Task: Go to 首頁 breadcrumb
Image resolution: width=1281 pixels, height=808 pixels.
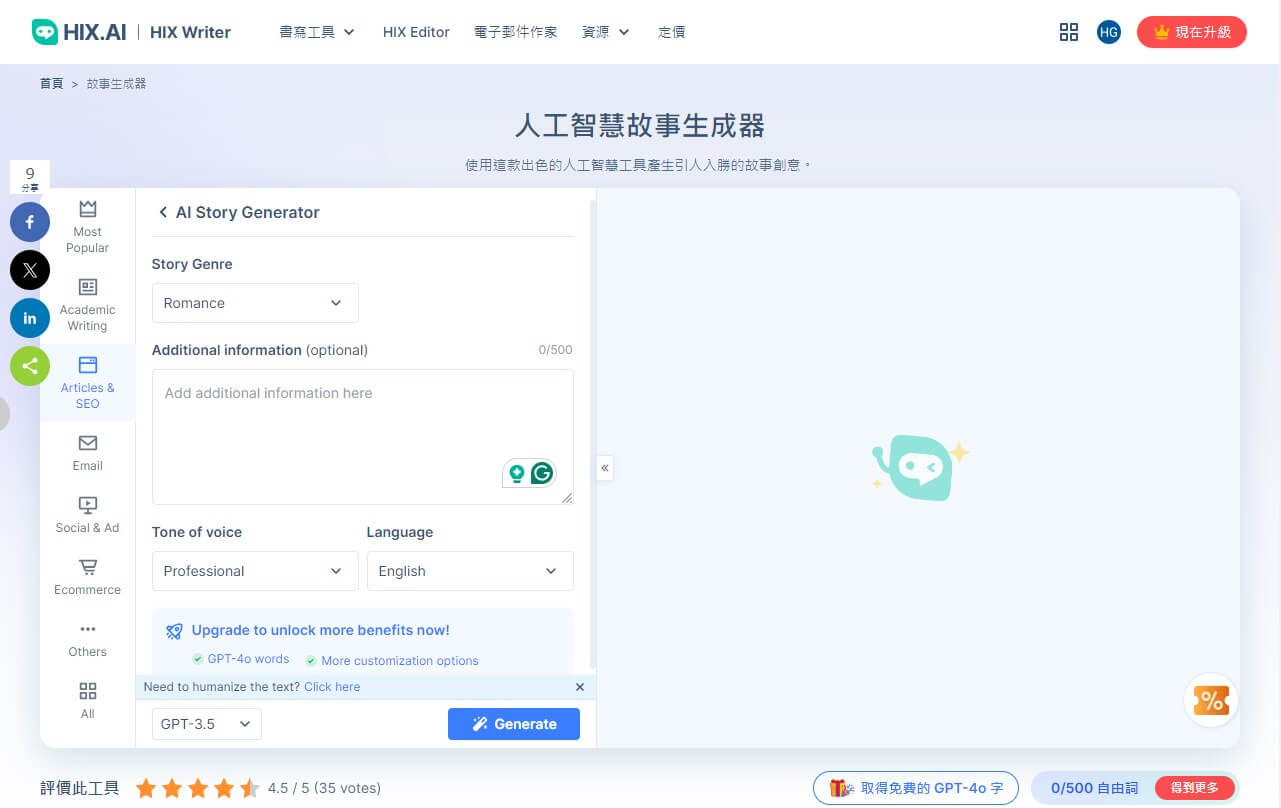Action: [51, 84]
